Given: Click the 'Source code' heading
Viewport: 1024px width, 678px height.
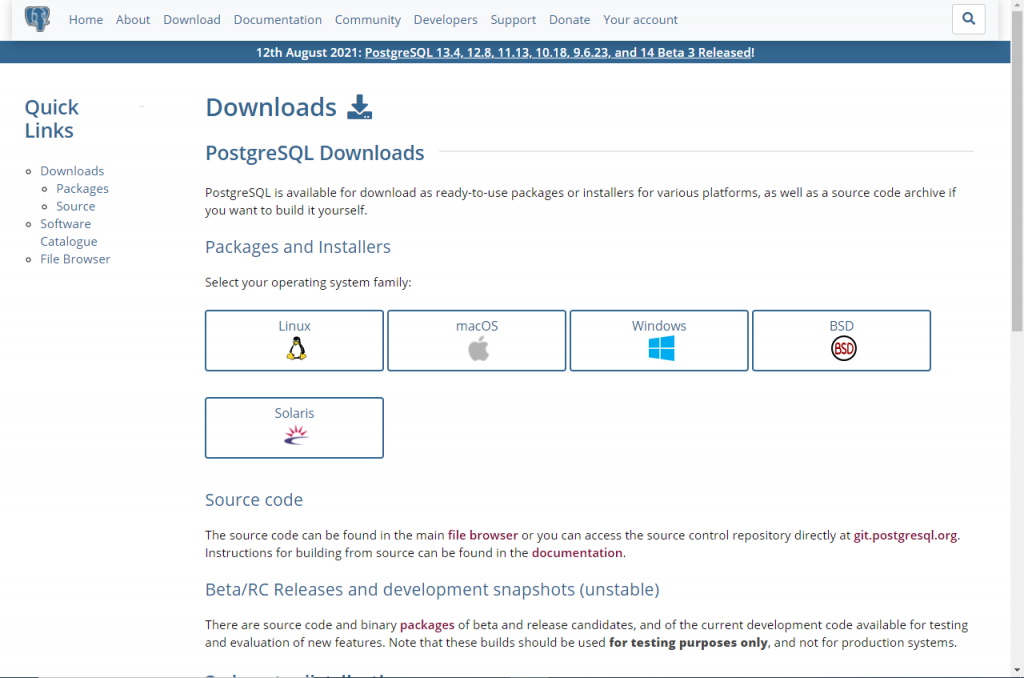Looking at the screenshot, I should 254,499.
